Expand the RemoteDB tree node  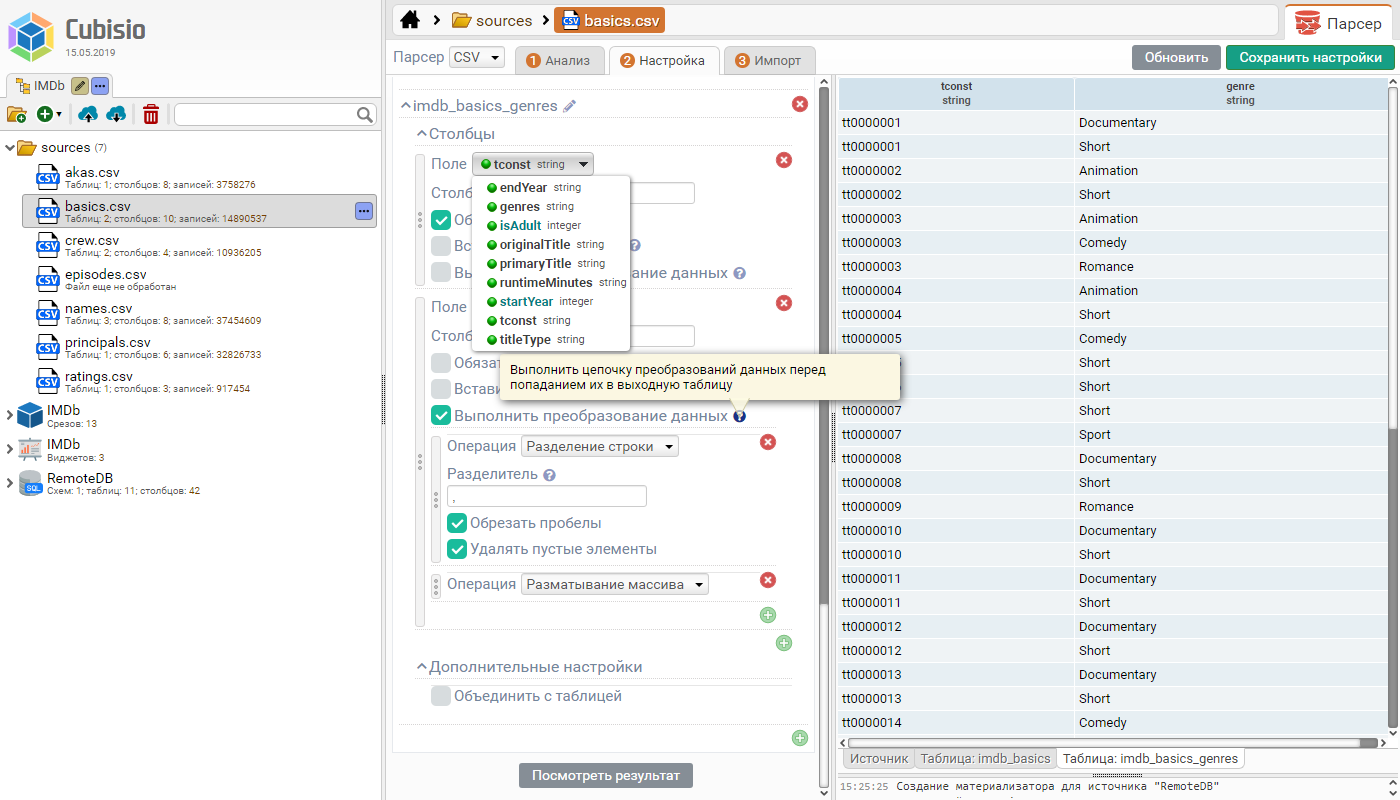coord(10,484)
